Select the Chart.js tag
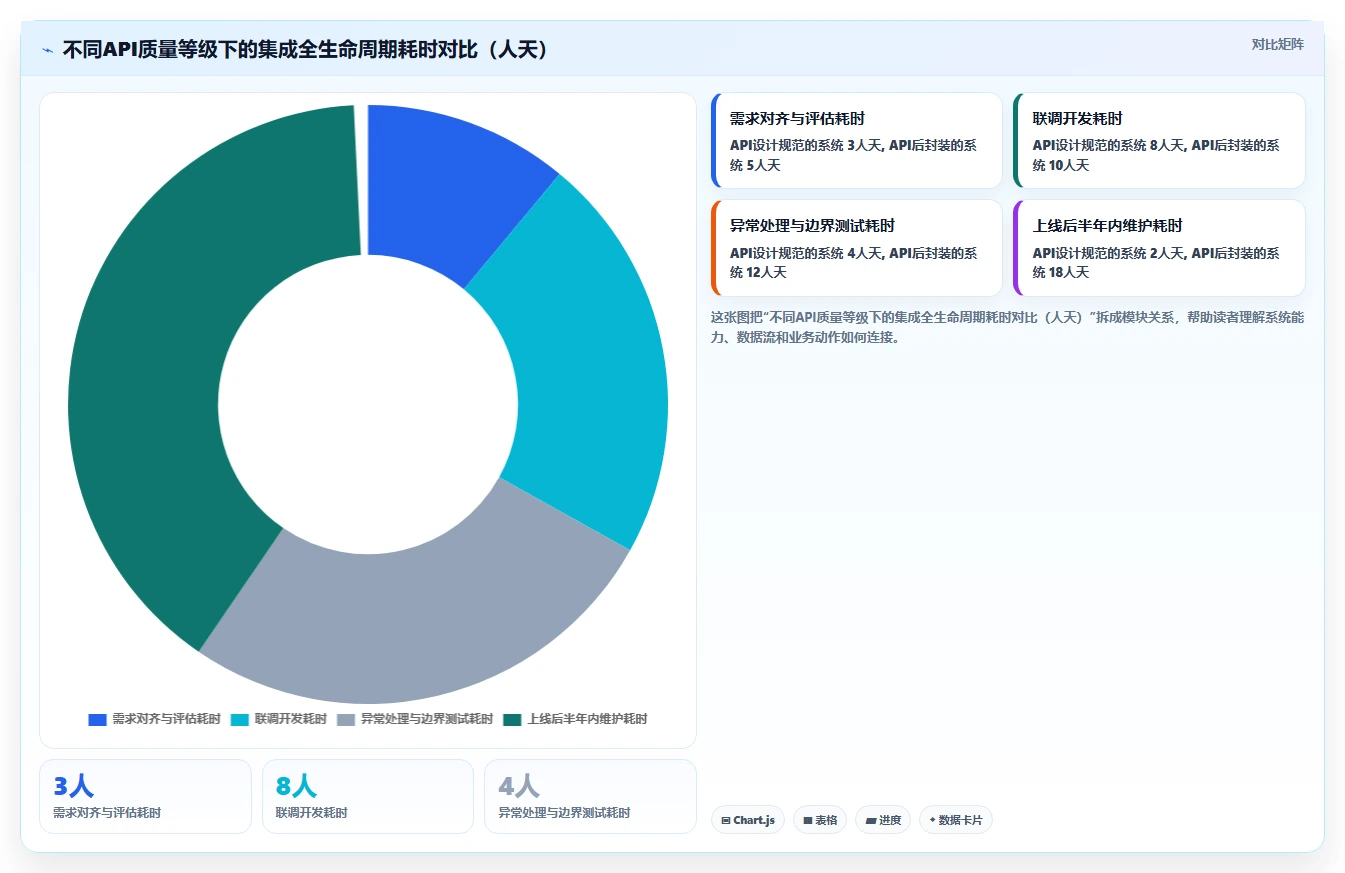This screenshot has width=1345, height=873. pos(748,820)
